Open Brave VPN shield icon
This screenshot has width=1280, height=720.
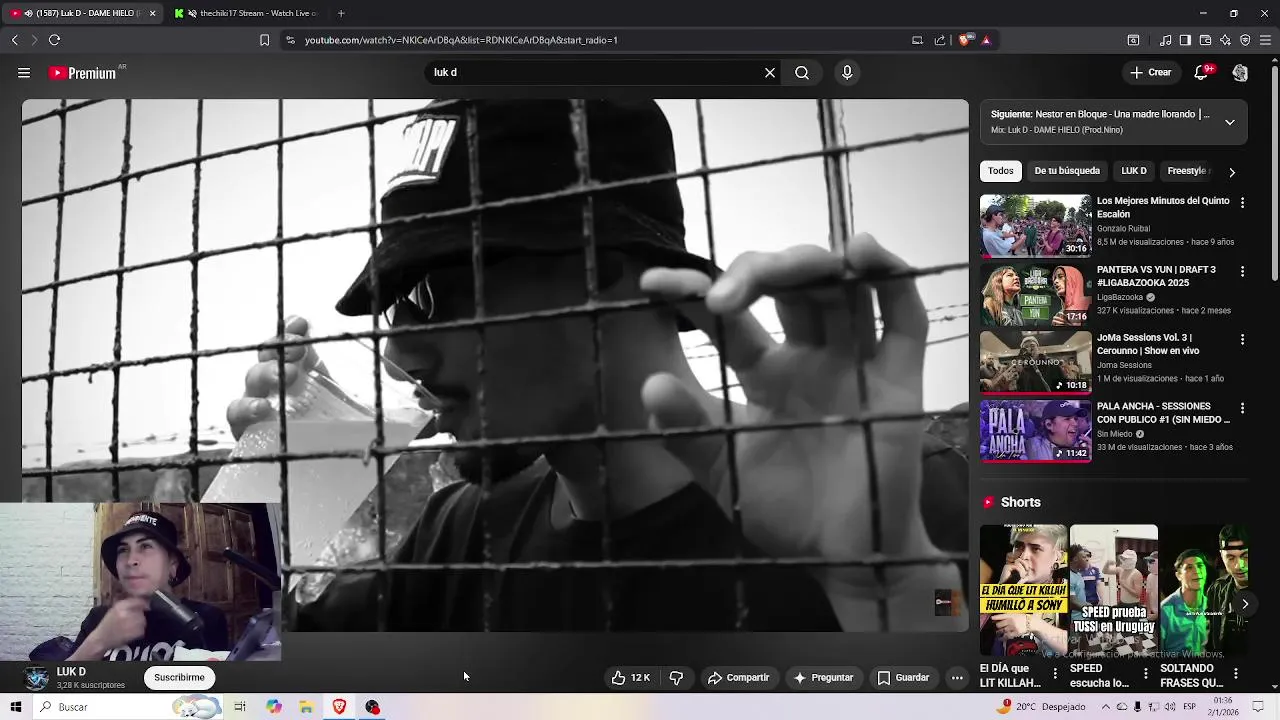pos(1245,40)
